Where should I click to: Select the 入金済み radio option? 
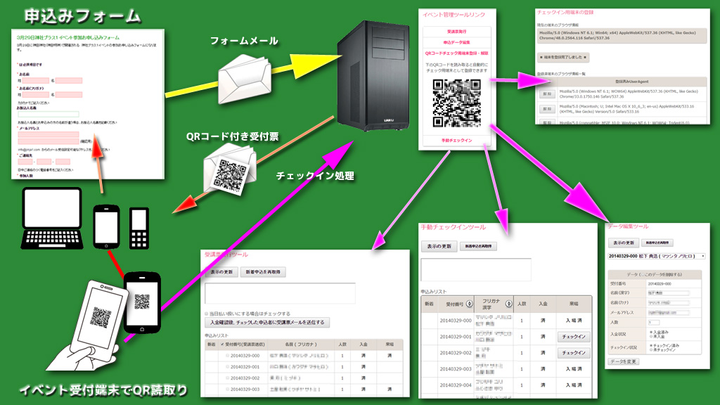[651, 332]
